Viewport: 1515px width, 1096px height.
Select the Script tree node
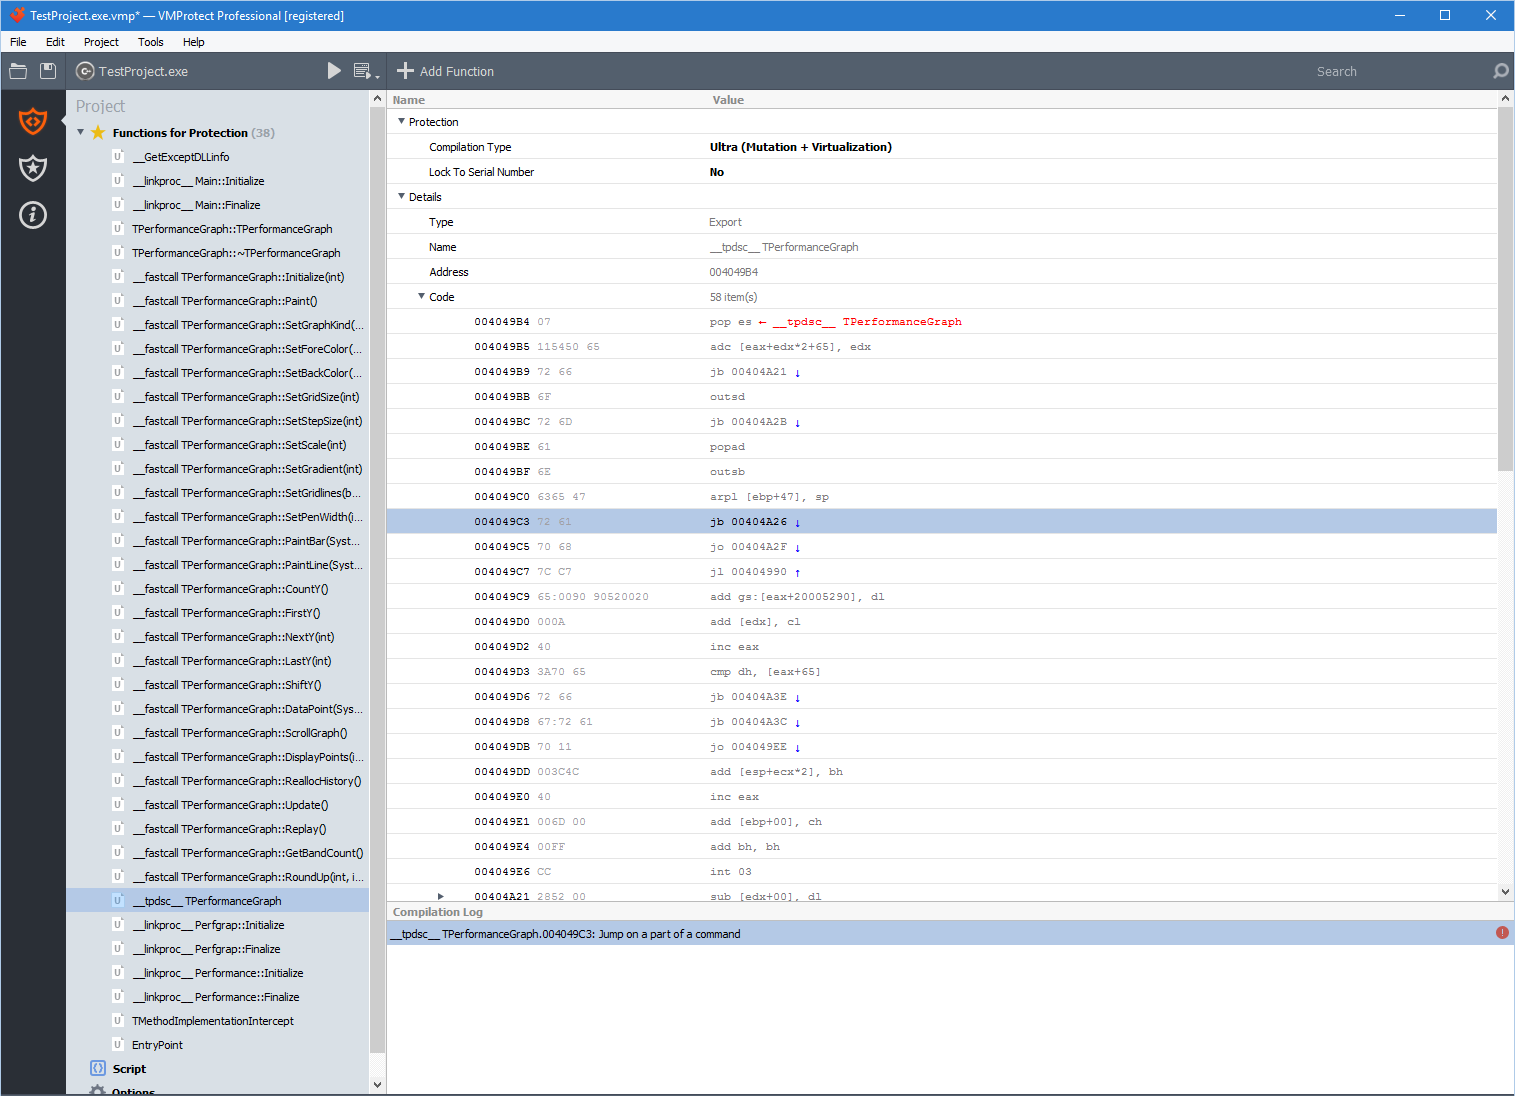tap(129, 1069)
